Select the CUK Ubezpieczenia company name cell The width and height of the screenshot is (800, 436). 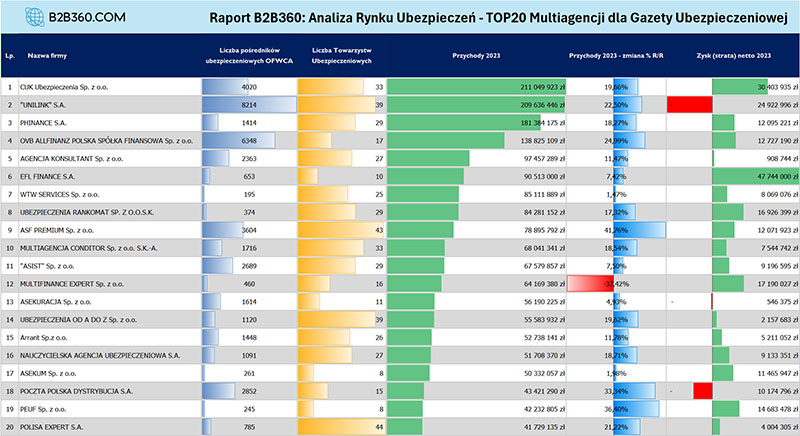coord(70,87)
